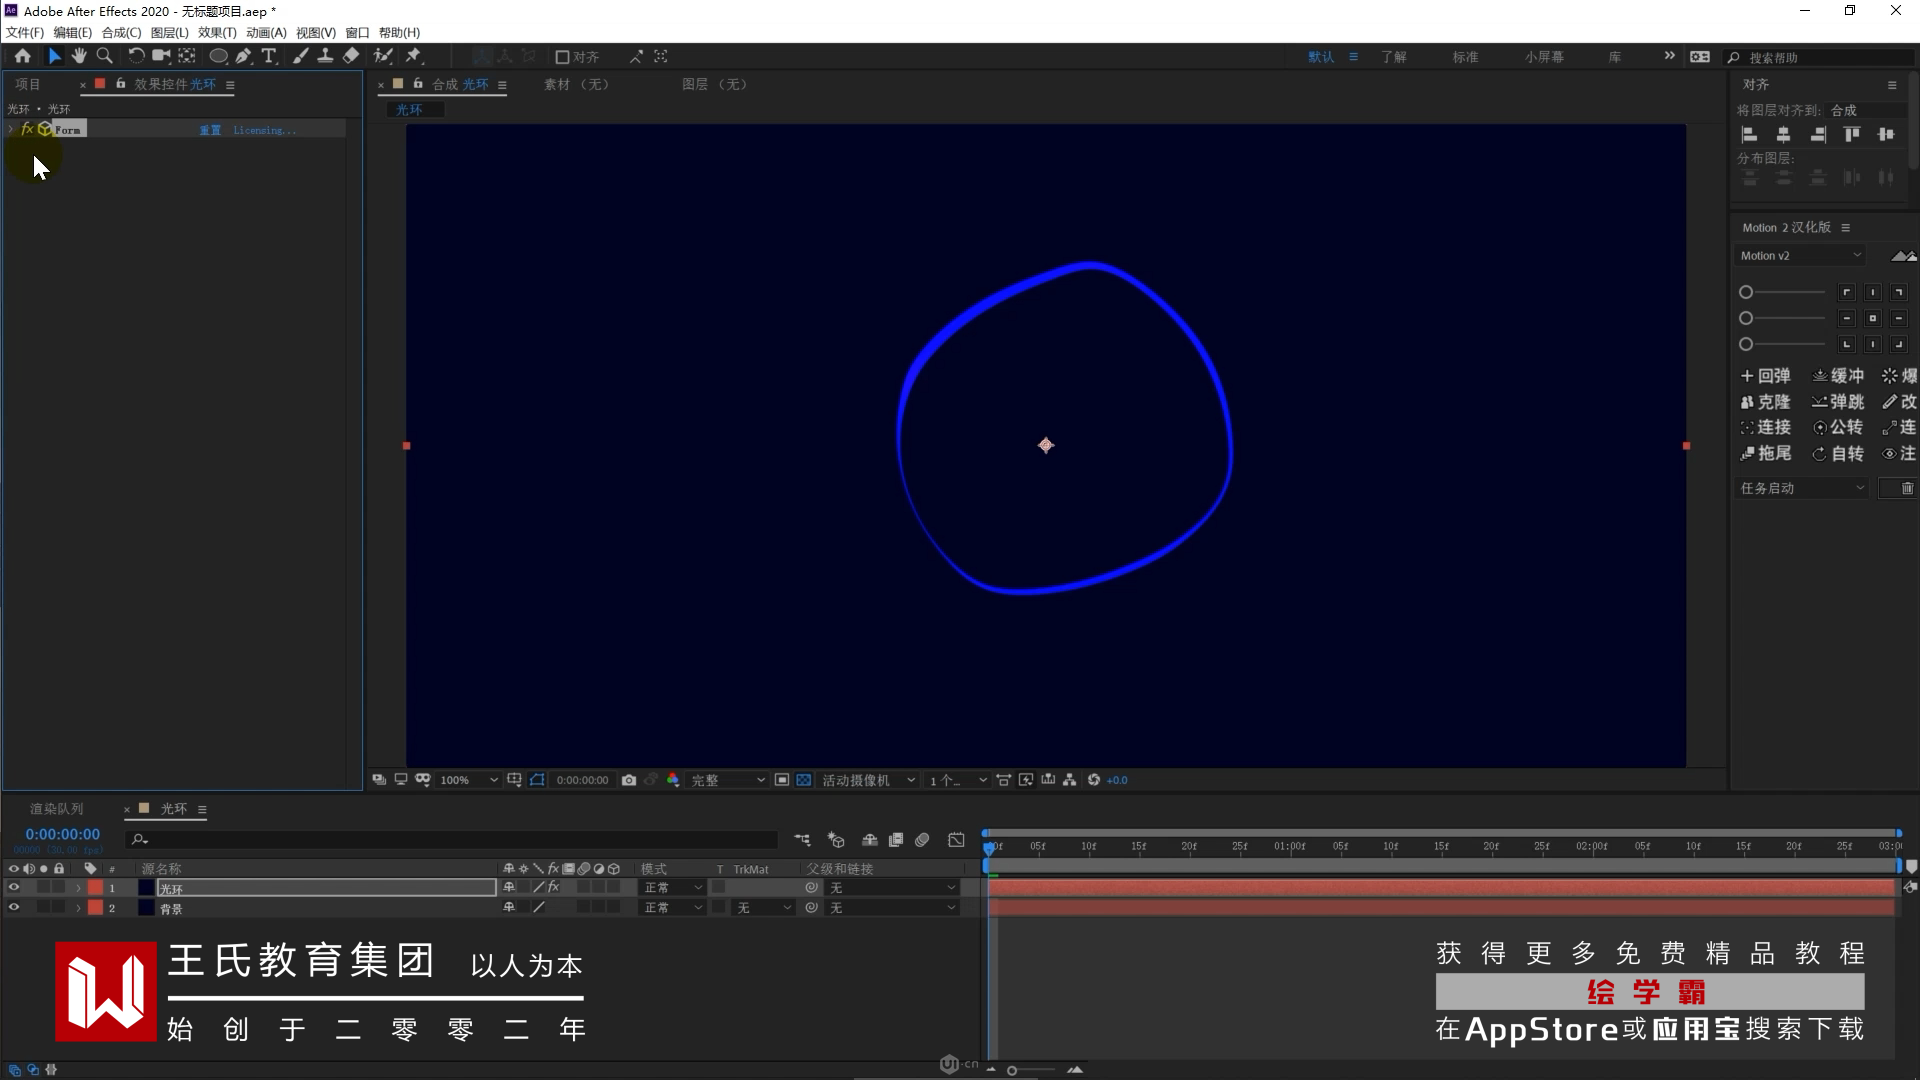Image resolution: width=1920 pixels, height=1080 pixels.
Task: Pick the Hand tool
Action: pyautogui.click(x=79, y=56)
